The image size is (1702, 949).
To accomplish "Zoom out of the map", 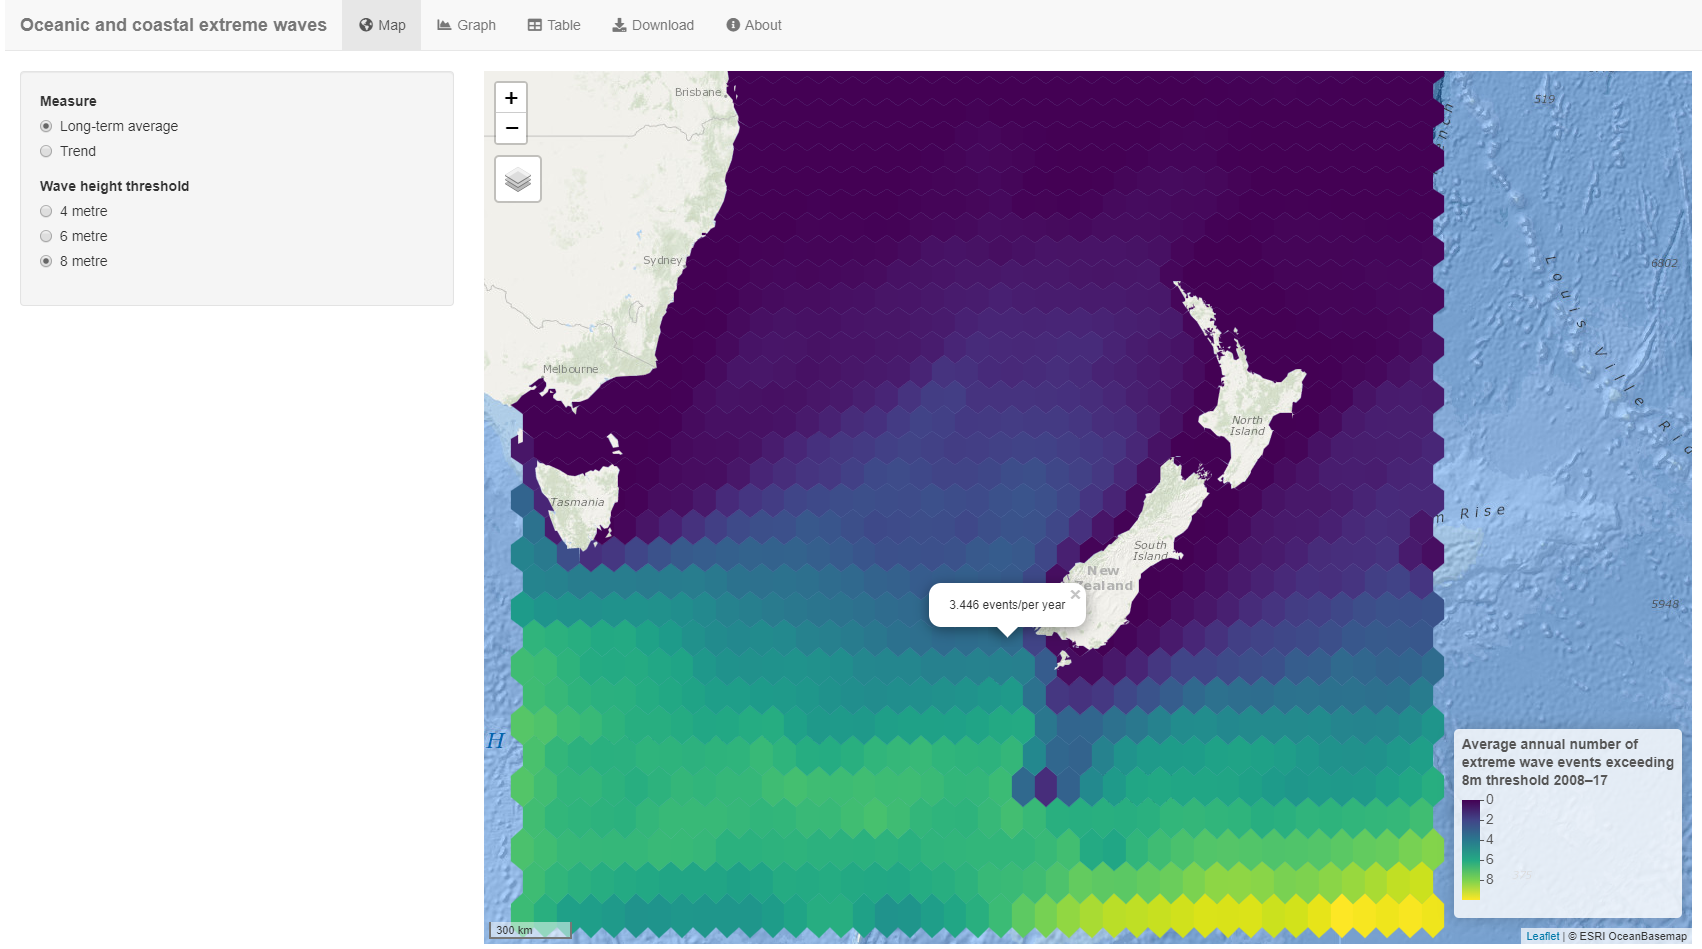I will click(x=511, y=128).
